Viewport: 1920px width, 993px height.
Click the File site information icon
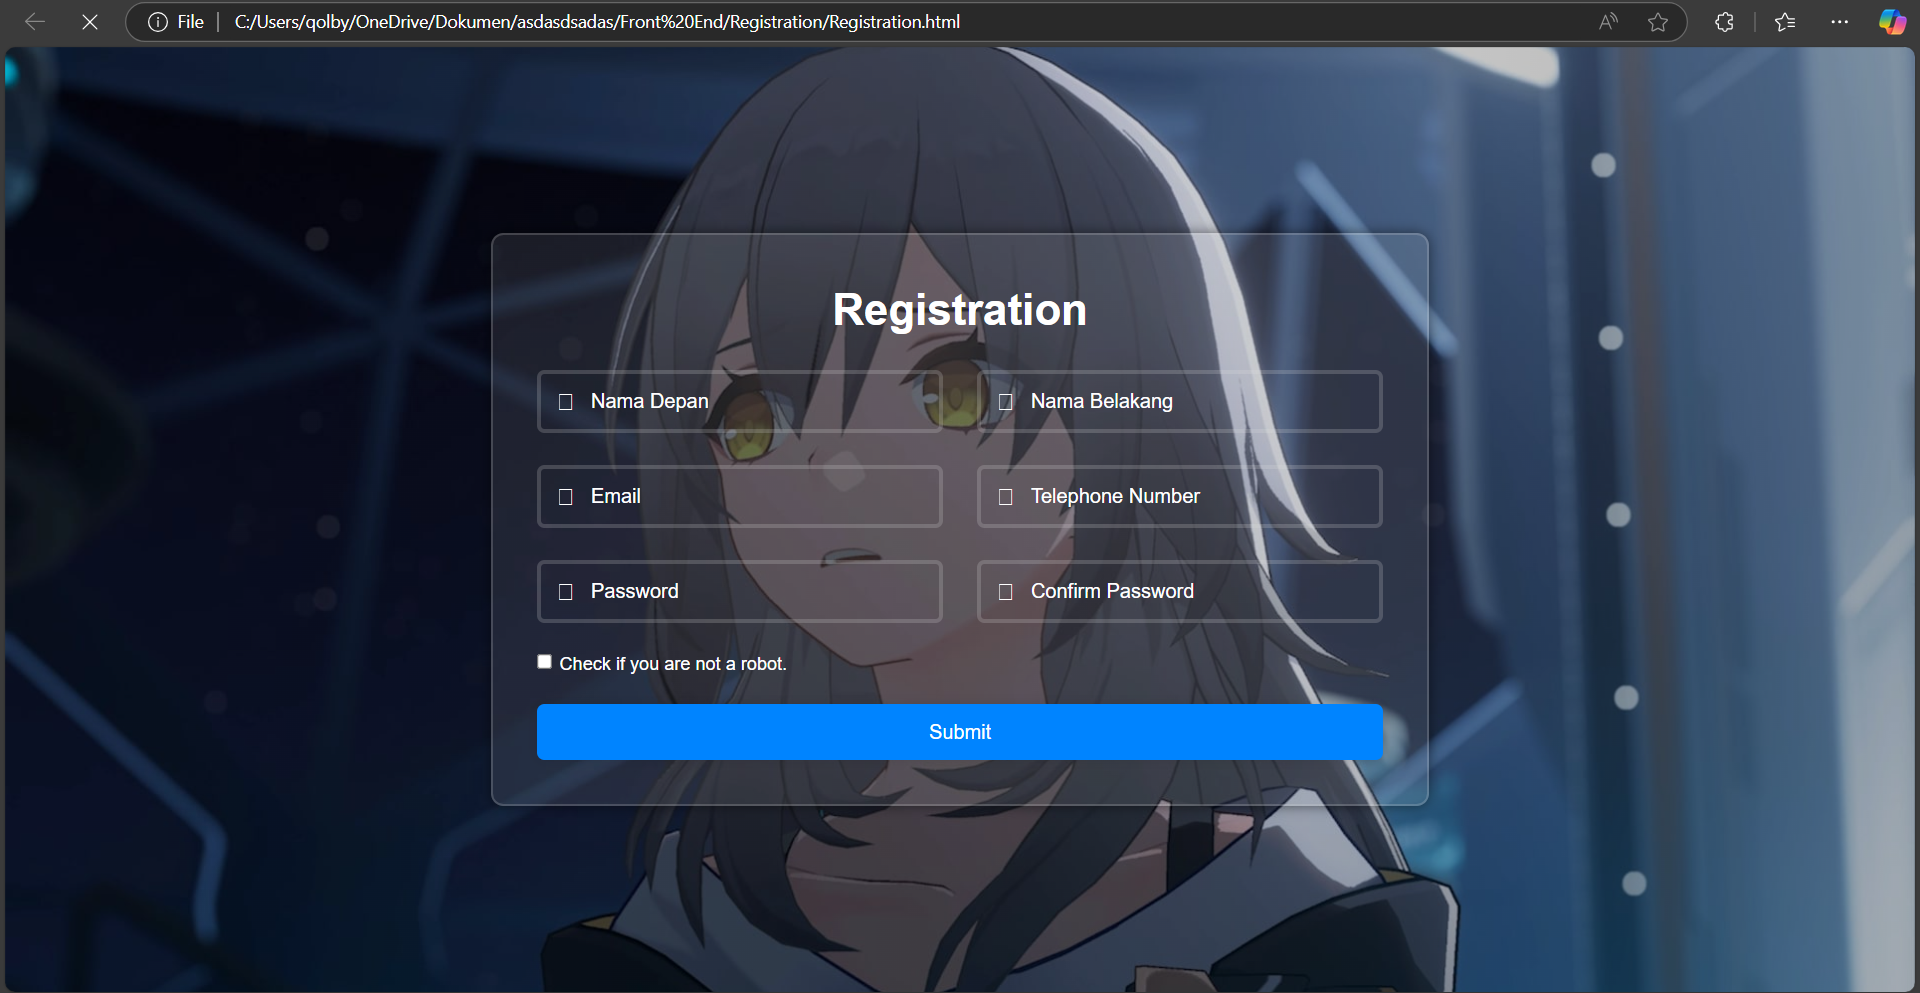158,22
